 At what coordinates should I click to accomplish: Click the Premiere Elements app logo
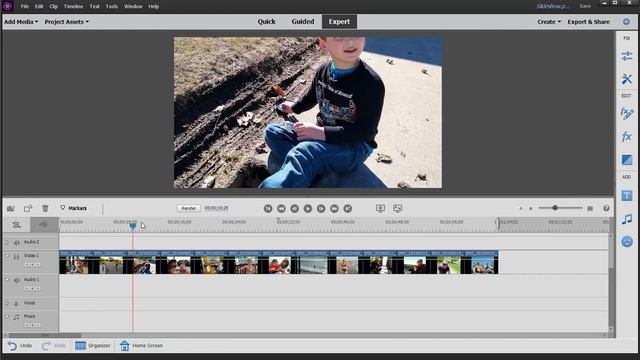tap(7, 6)
